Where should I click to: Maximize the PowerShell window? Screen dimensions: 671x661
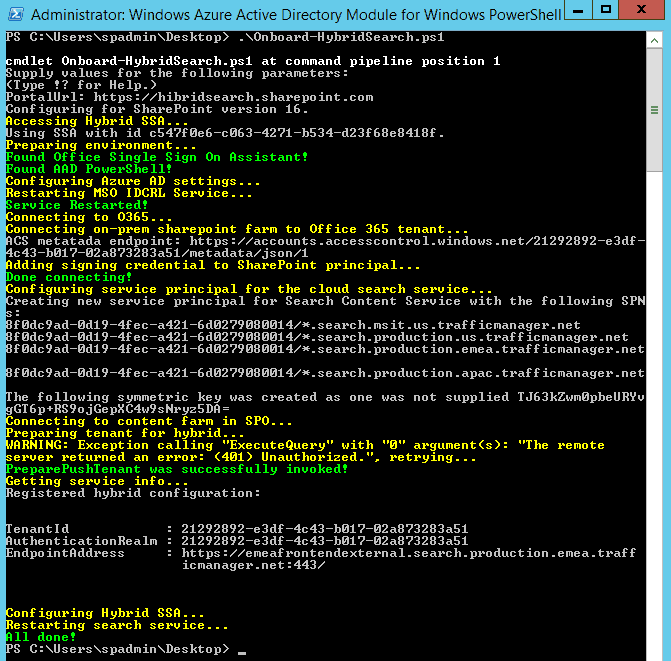tap(606, 9)
